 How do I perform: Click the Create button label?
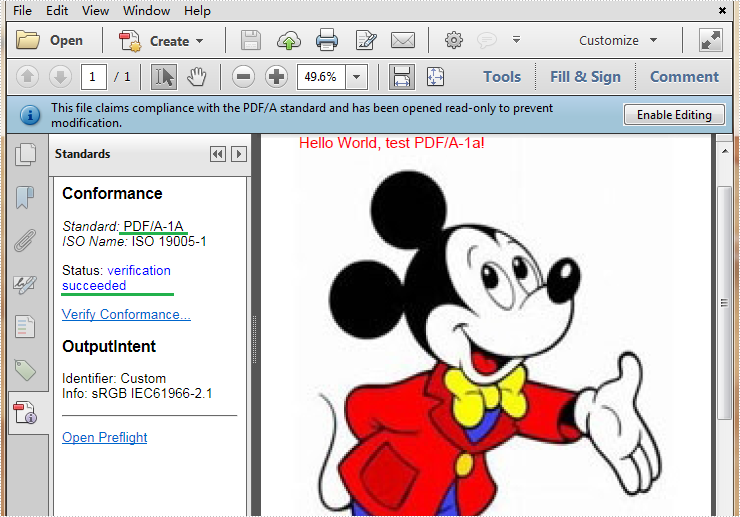[x=169, y=41]
